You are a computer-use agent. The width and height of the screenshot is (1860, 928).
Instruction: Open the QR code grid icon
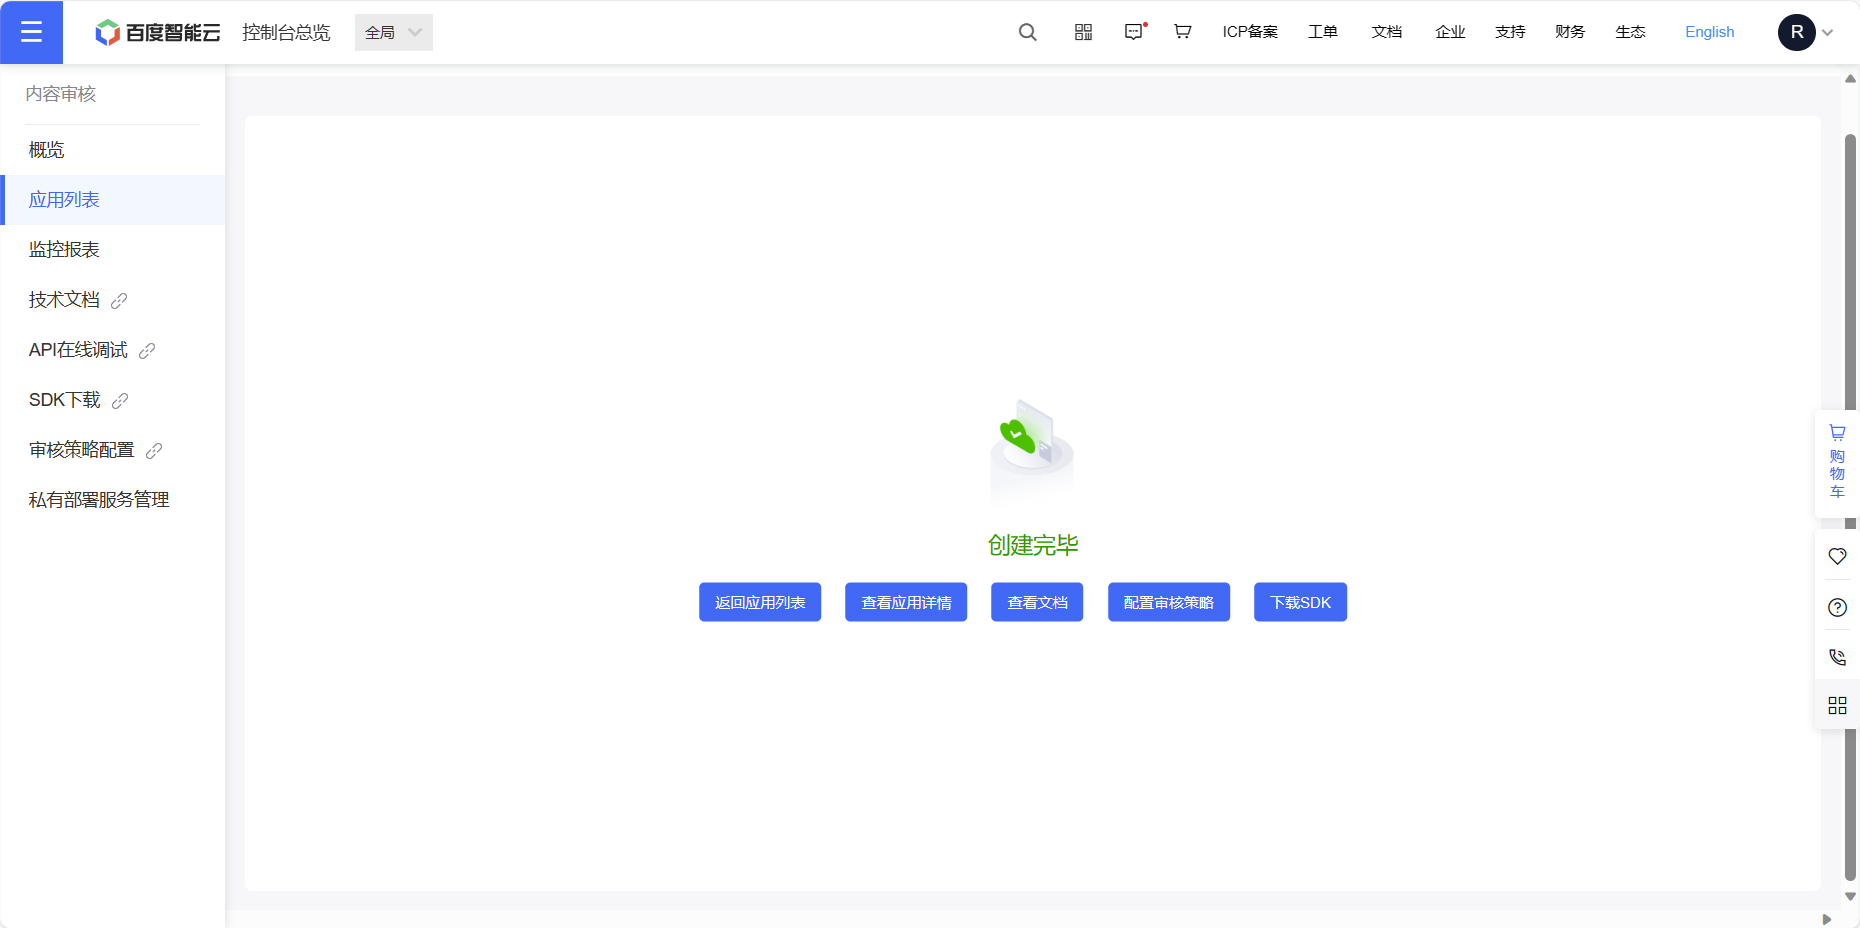pos(1083,32)
